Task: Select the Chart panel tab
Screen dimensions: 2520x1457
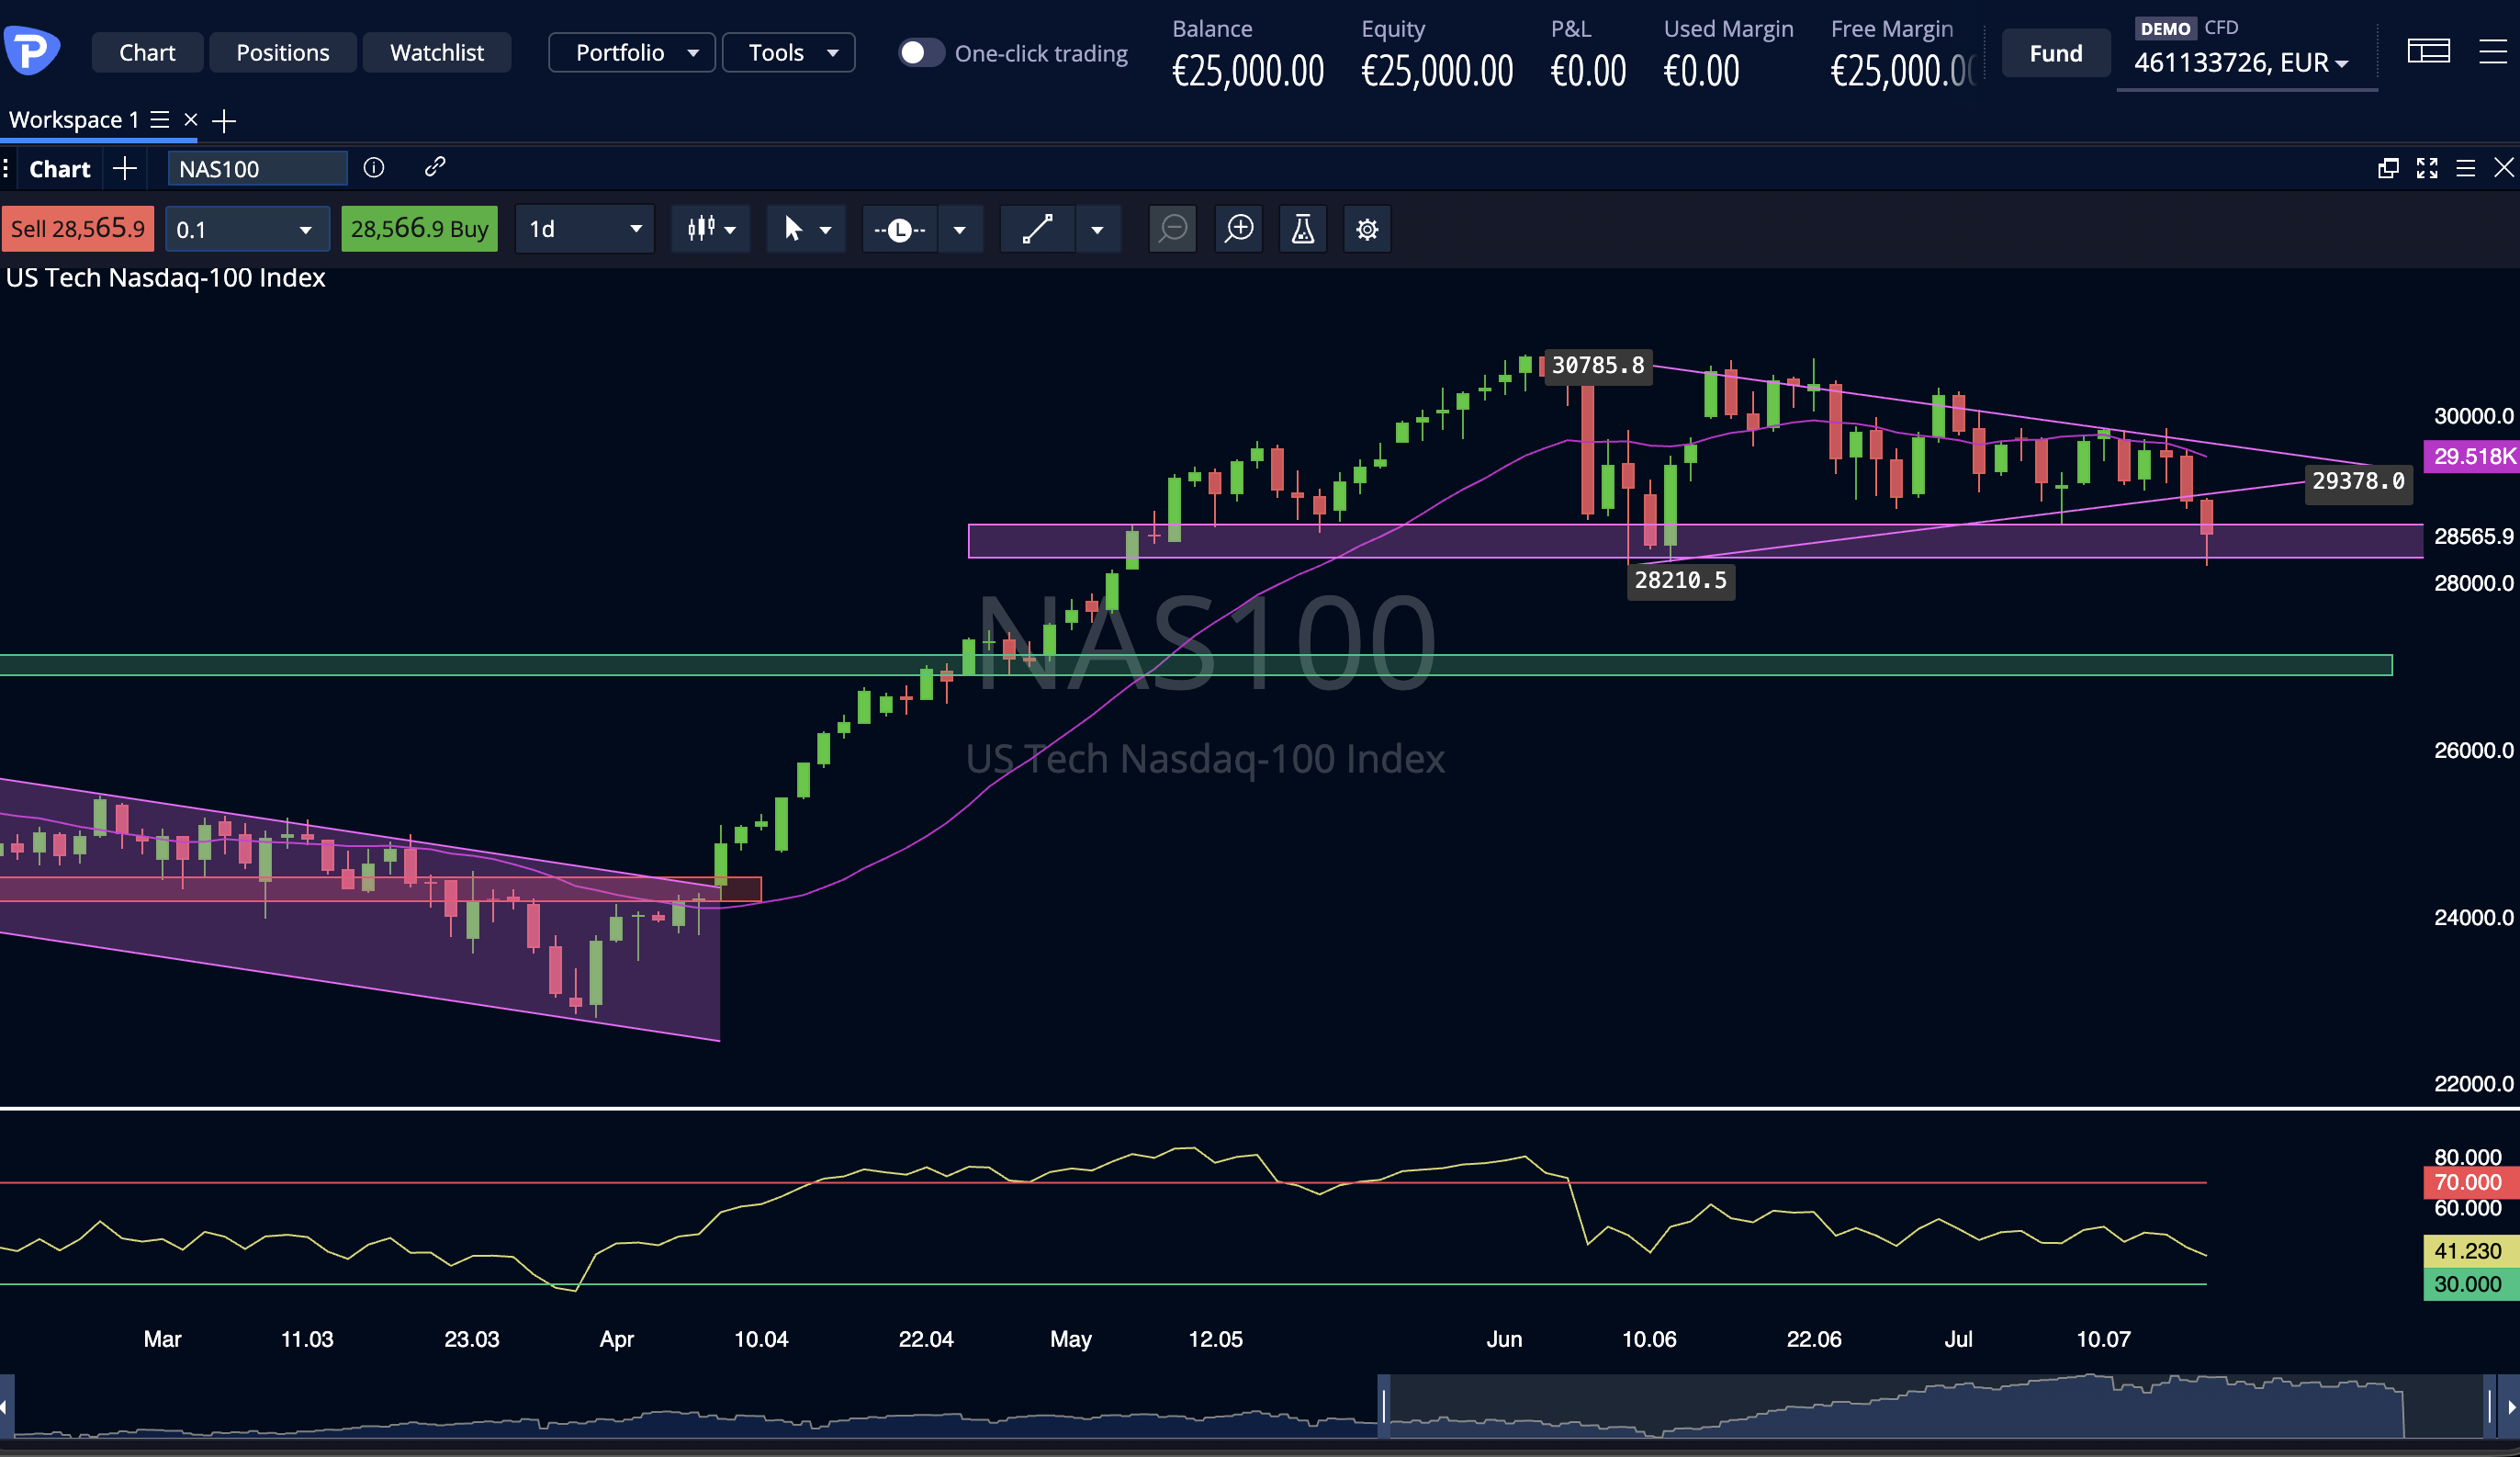Action: tap(60, 168)
